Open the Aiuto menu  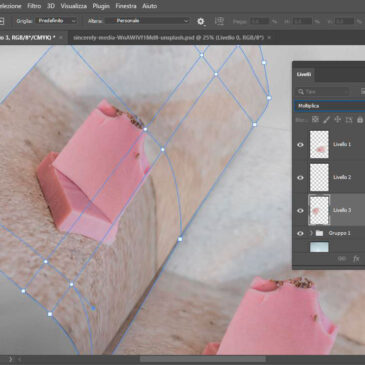coord(149,6)
